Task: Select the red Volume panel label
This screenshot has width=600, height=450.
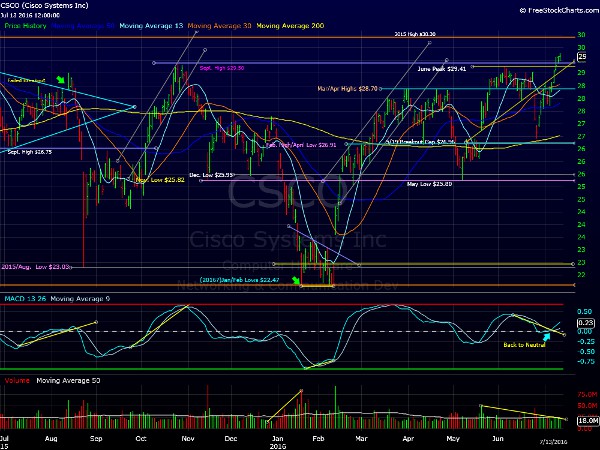Action: coord(17,380)
